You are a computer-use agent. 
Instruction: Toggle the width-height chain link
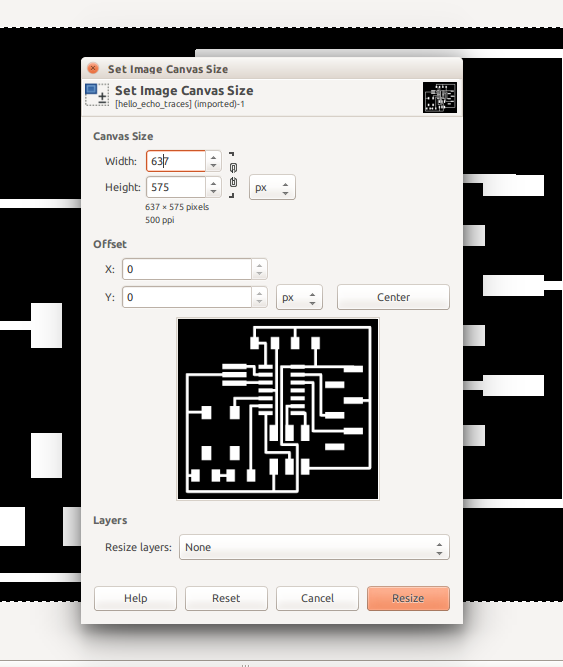233,175
